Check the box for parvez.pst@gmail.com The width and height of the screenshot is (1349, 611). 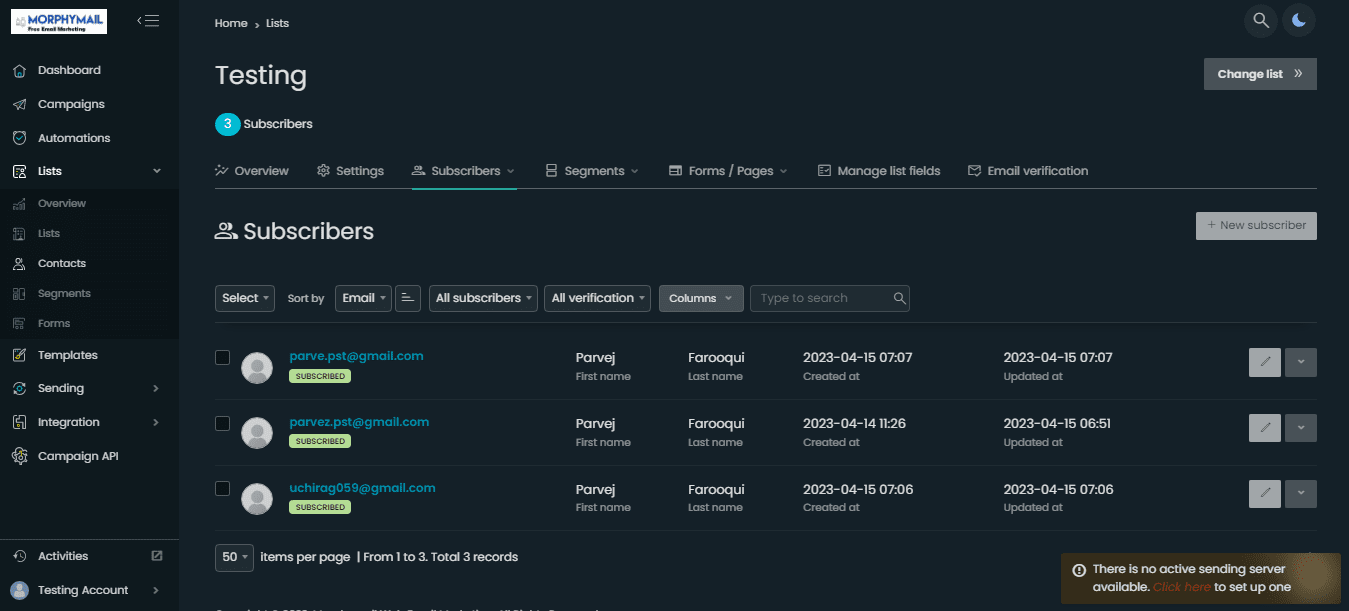click(x=223, y=423)
